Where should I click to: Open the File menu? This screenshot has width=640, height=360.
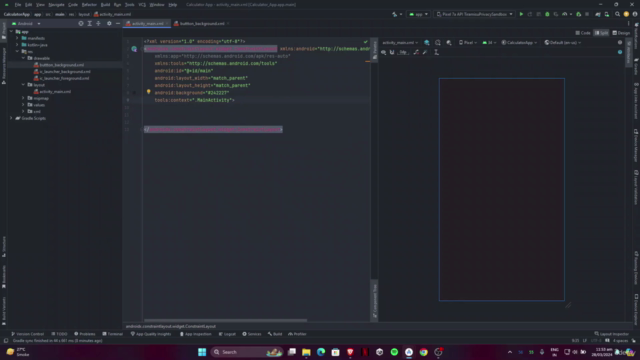[18, 4]
